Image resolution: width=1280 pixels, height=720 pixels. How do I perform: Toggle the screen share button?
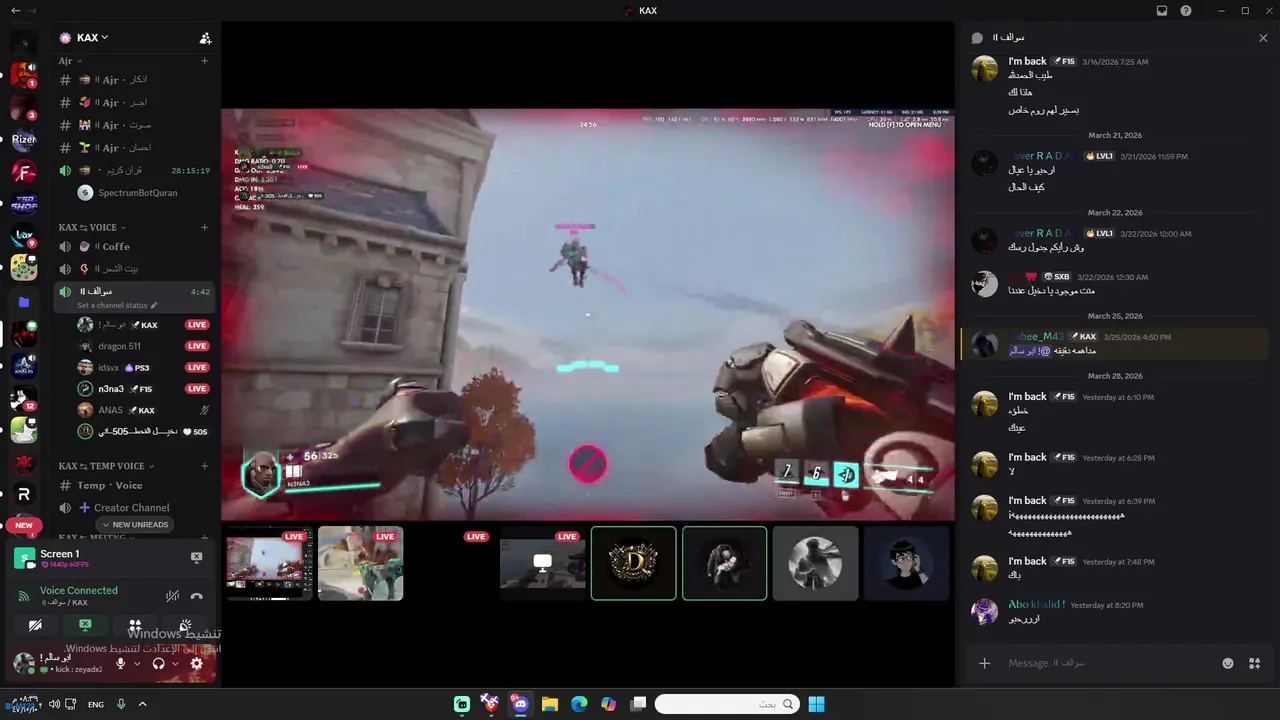85,626
